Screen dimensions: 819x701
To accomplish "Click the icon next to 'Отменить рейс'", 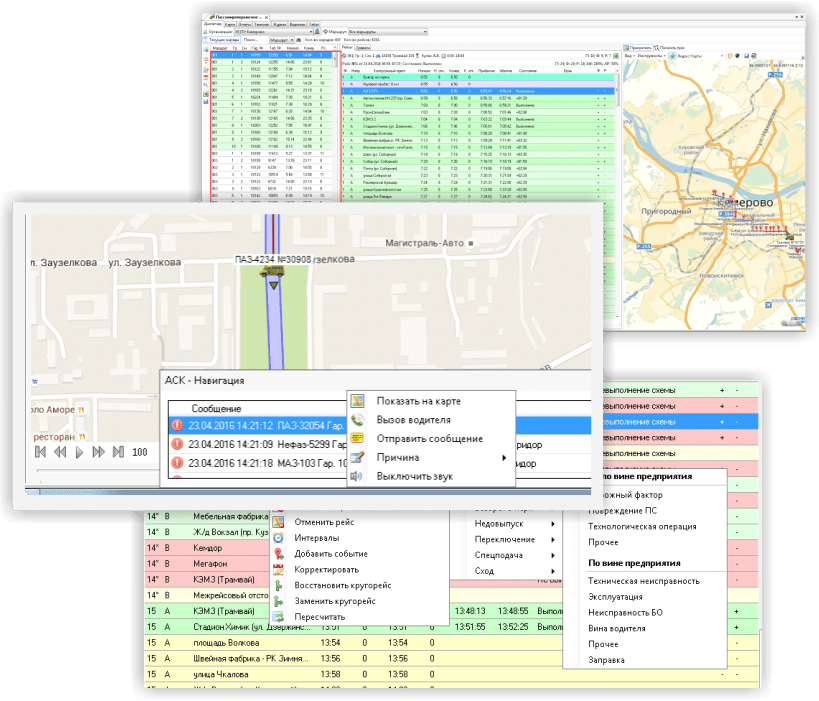I will coord(278,522).
